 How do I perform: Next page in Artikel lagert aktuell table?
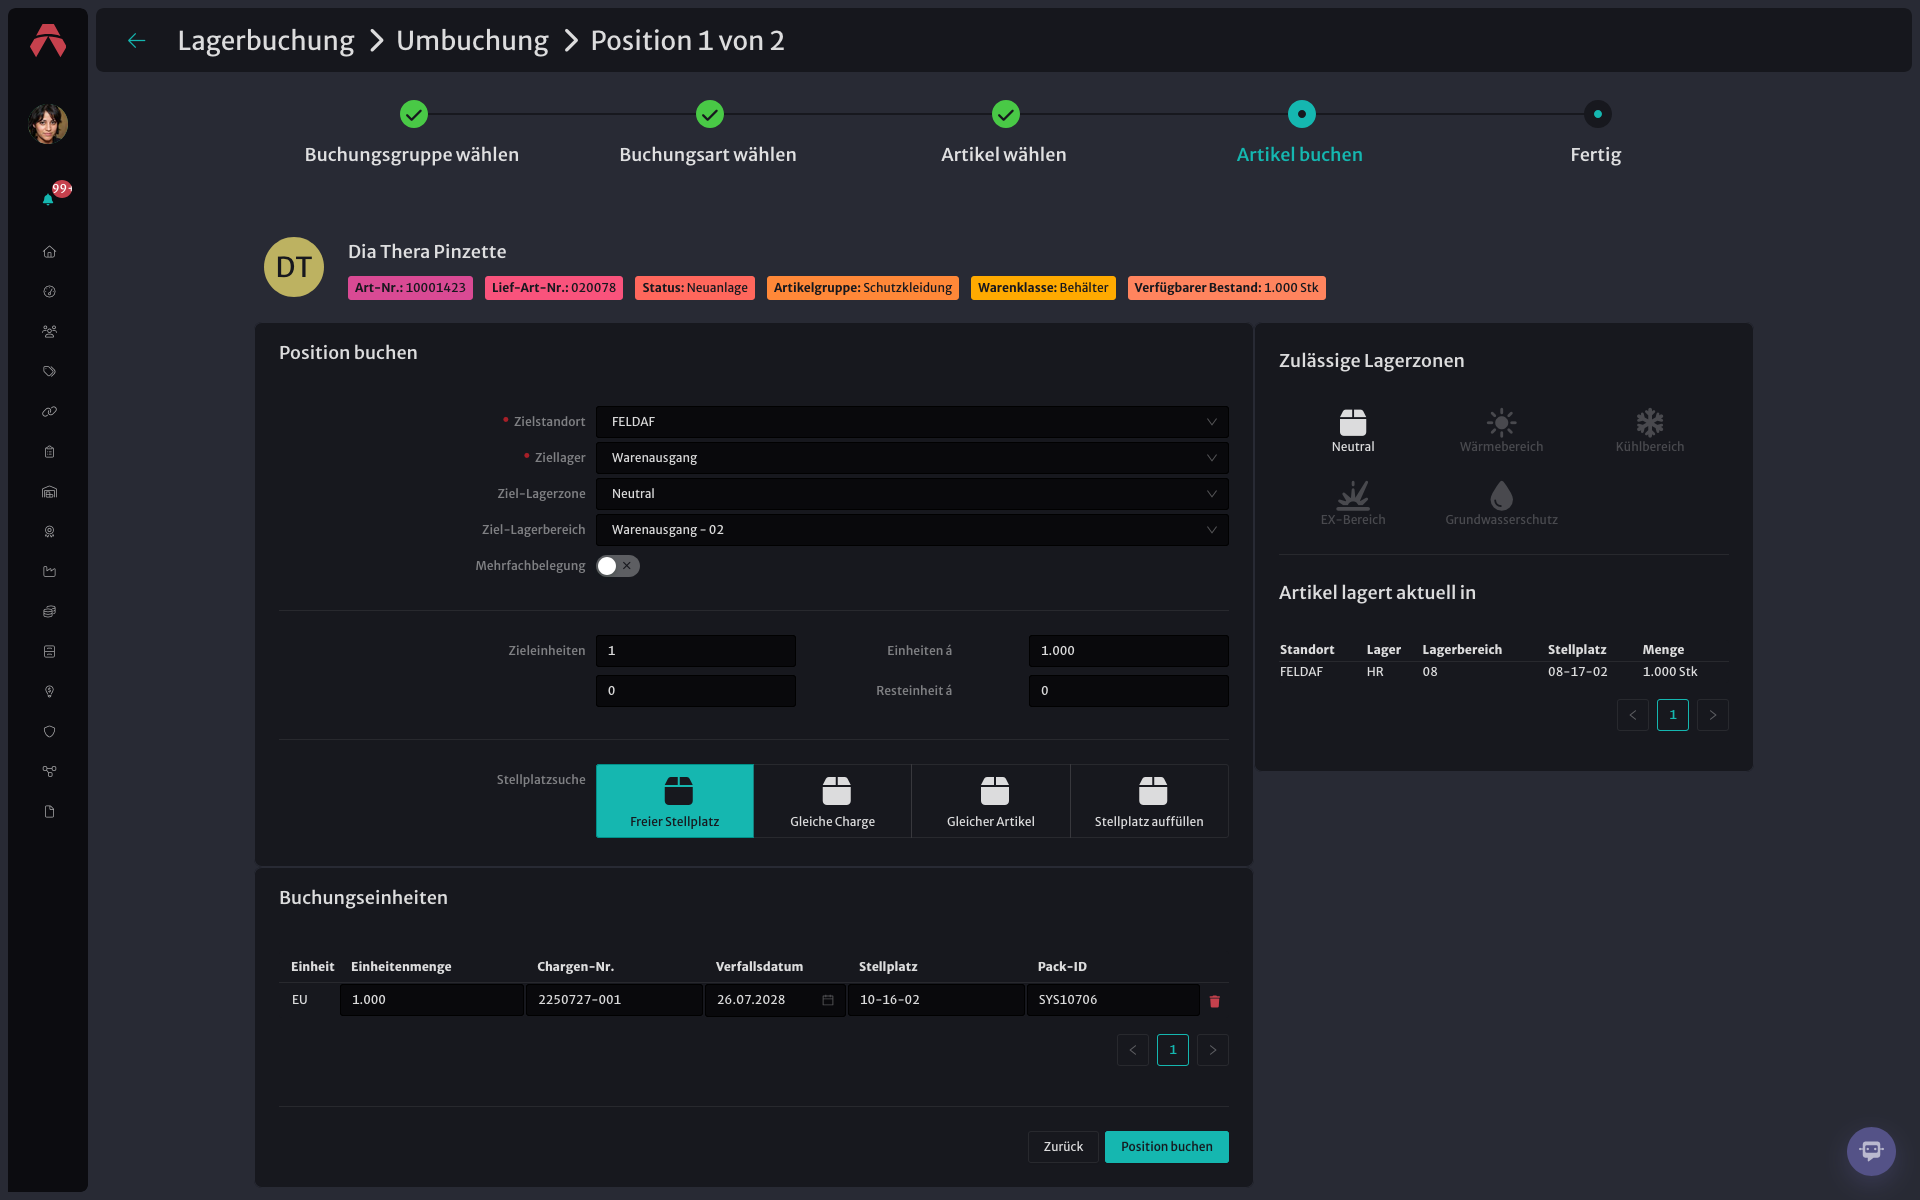[x=1713, y=715]
